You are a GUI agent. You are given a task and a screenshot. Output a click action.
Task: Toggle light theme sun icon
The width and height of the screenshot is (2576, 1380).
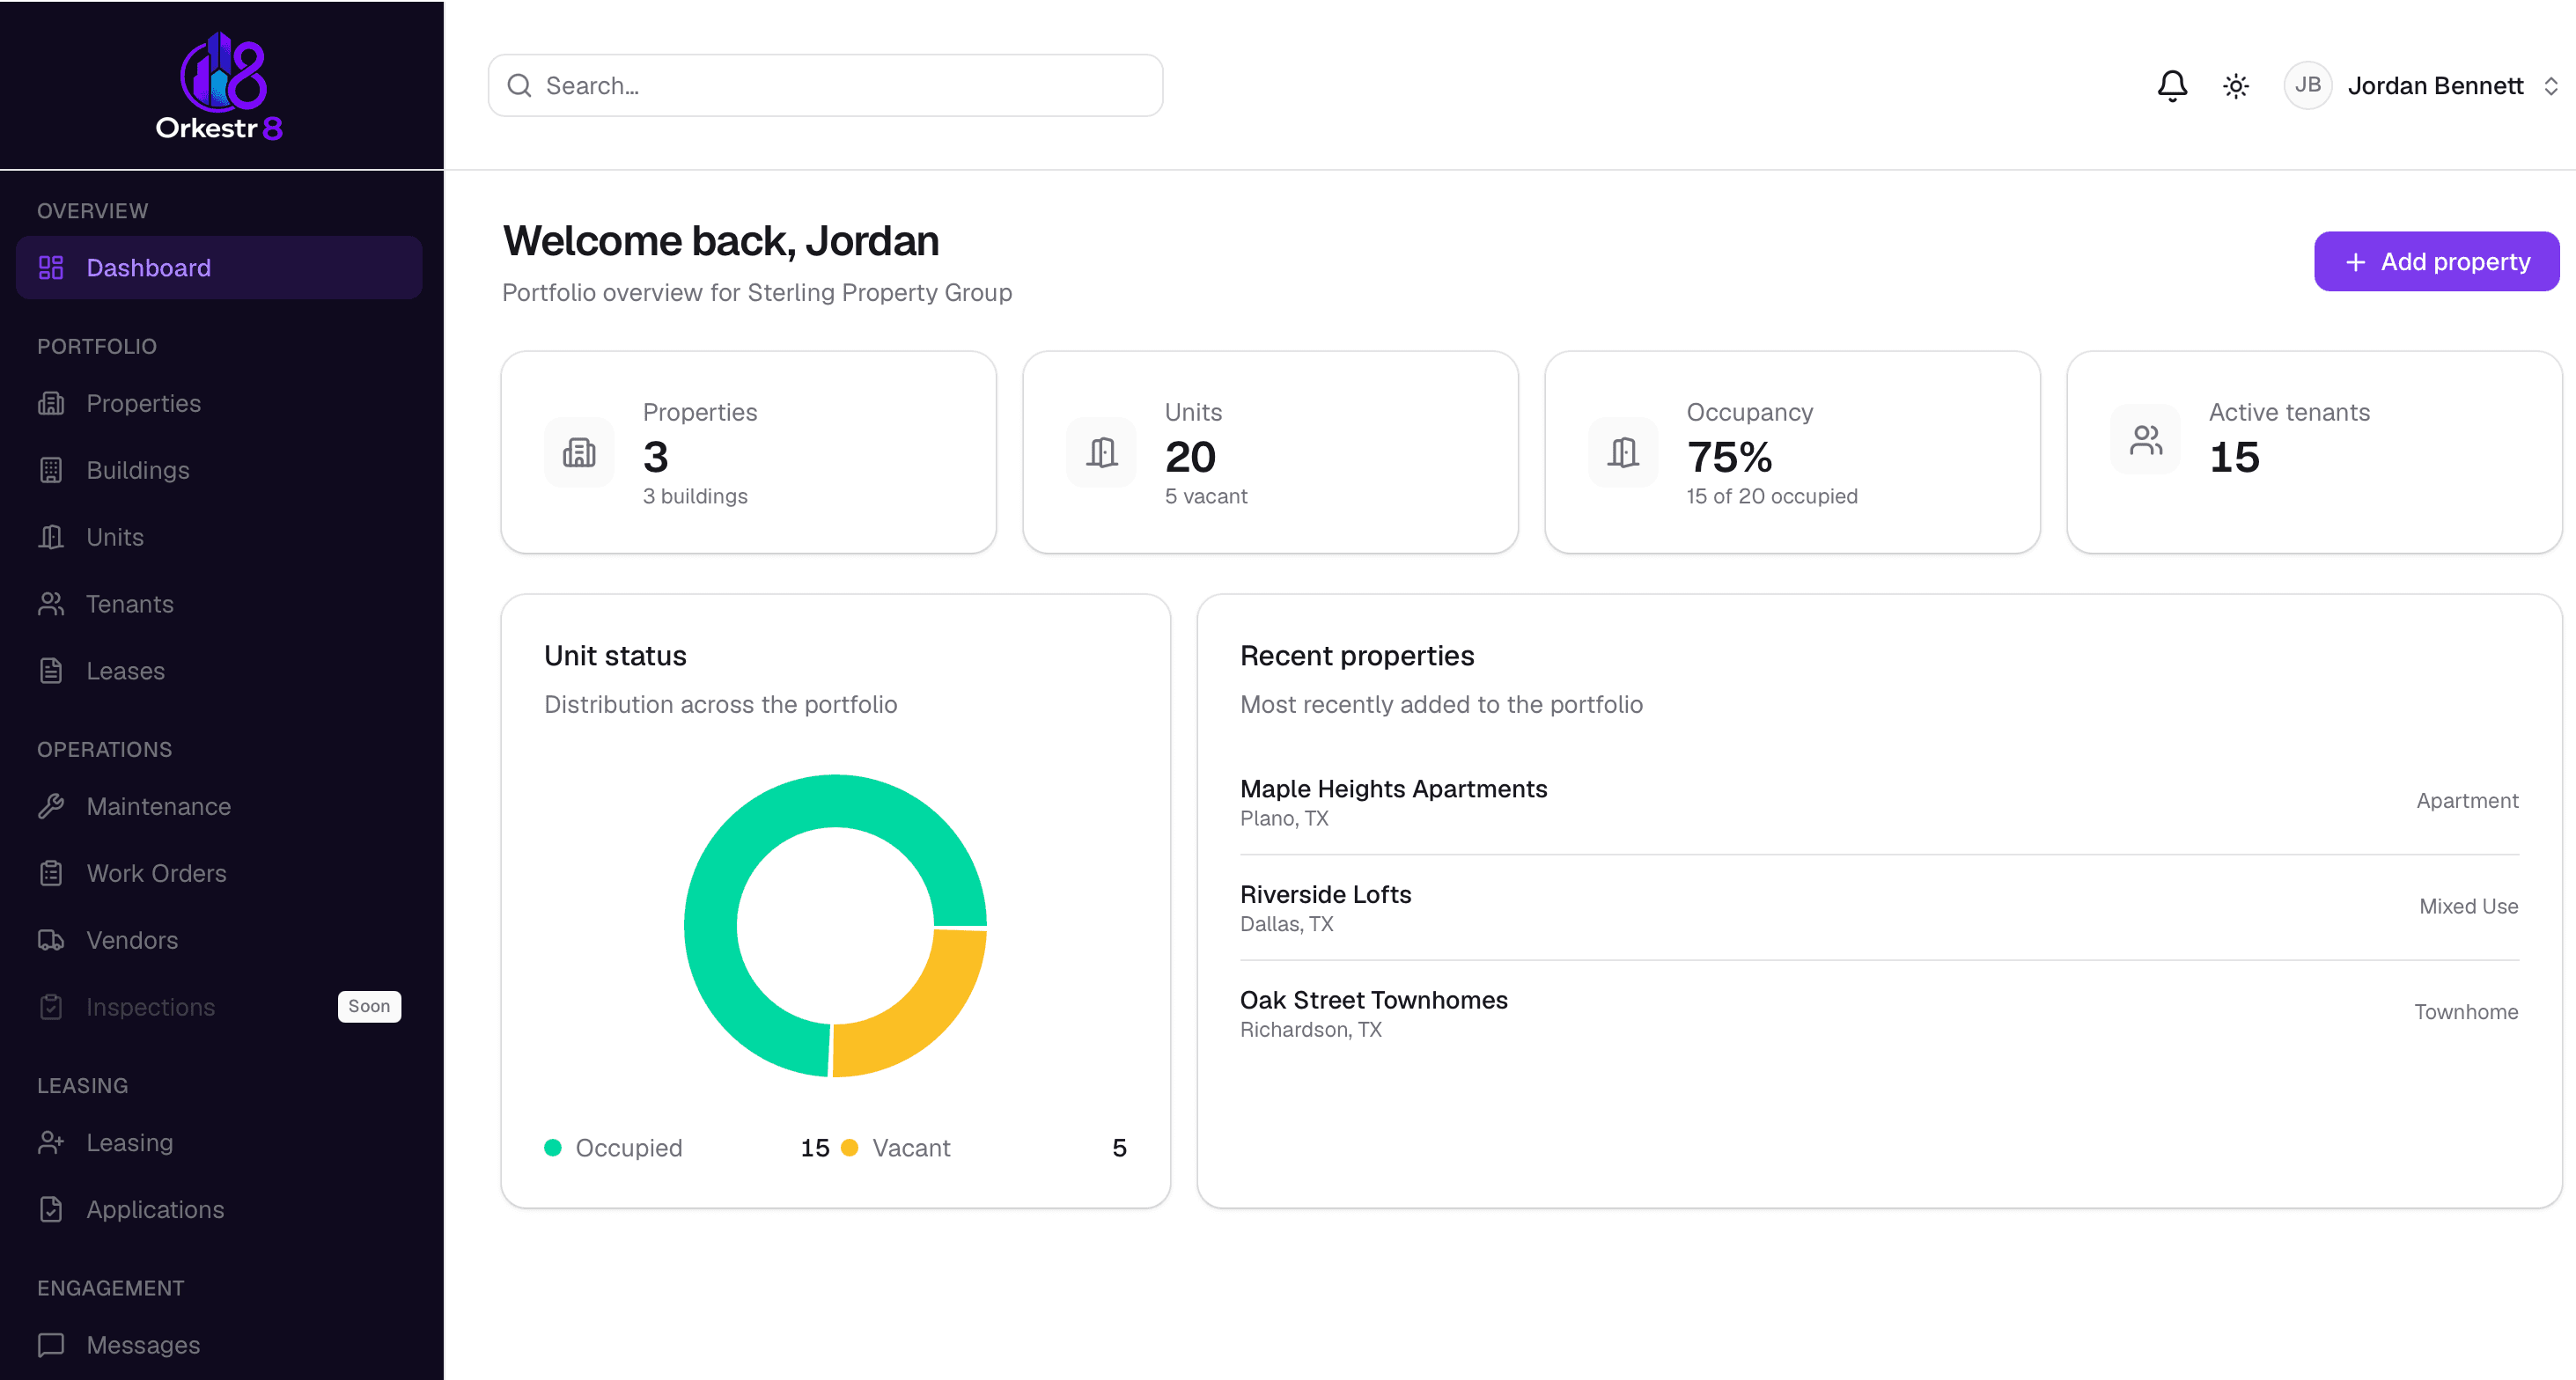click(x=2236, y=86)
